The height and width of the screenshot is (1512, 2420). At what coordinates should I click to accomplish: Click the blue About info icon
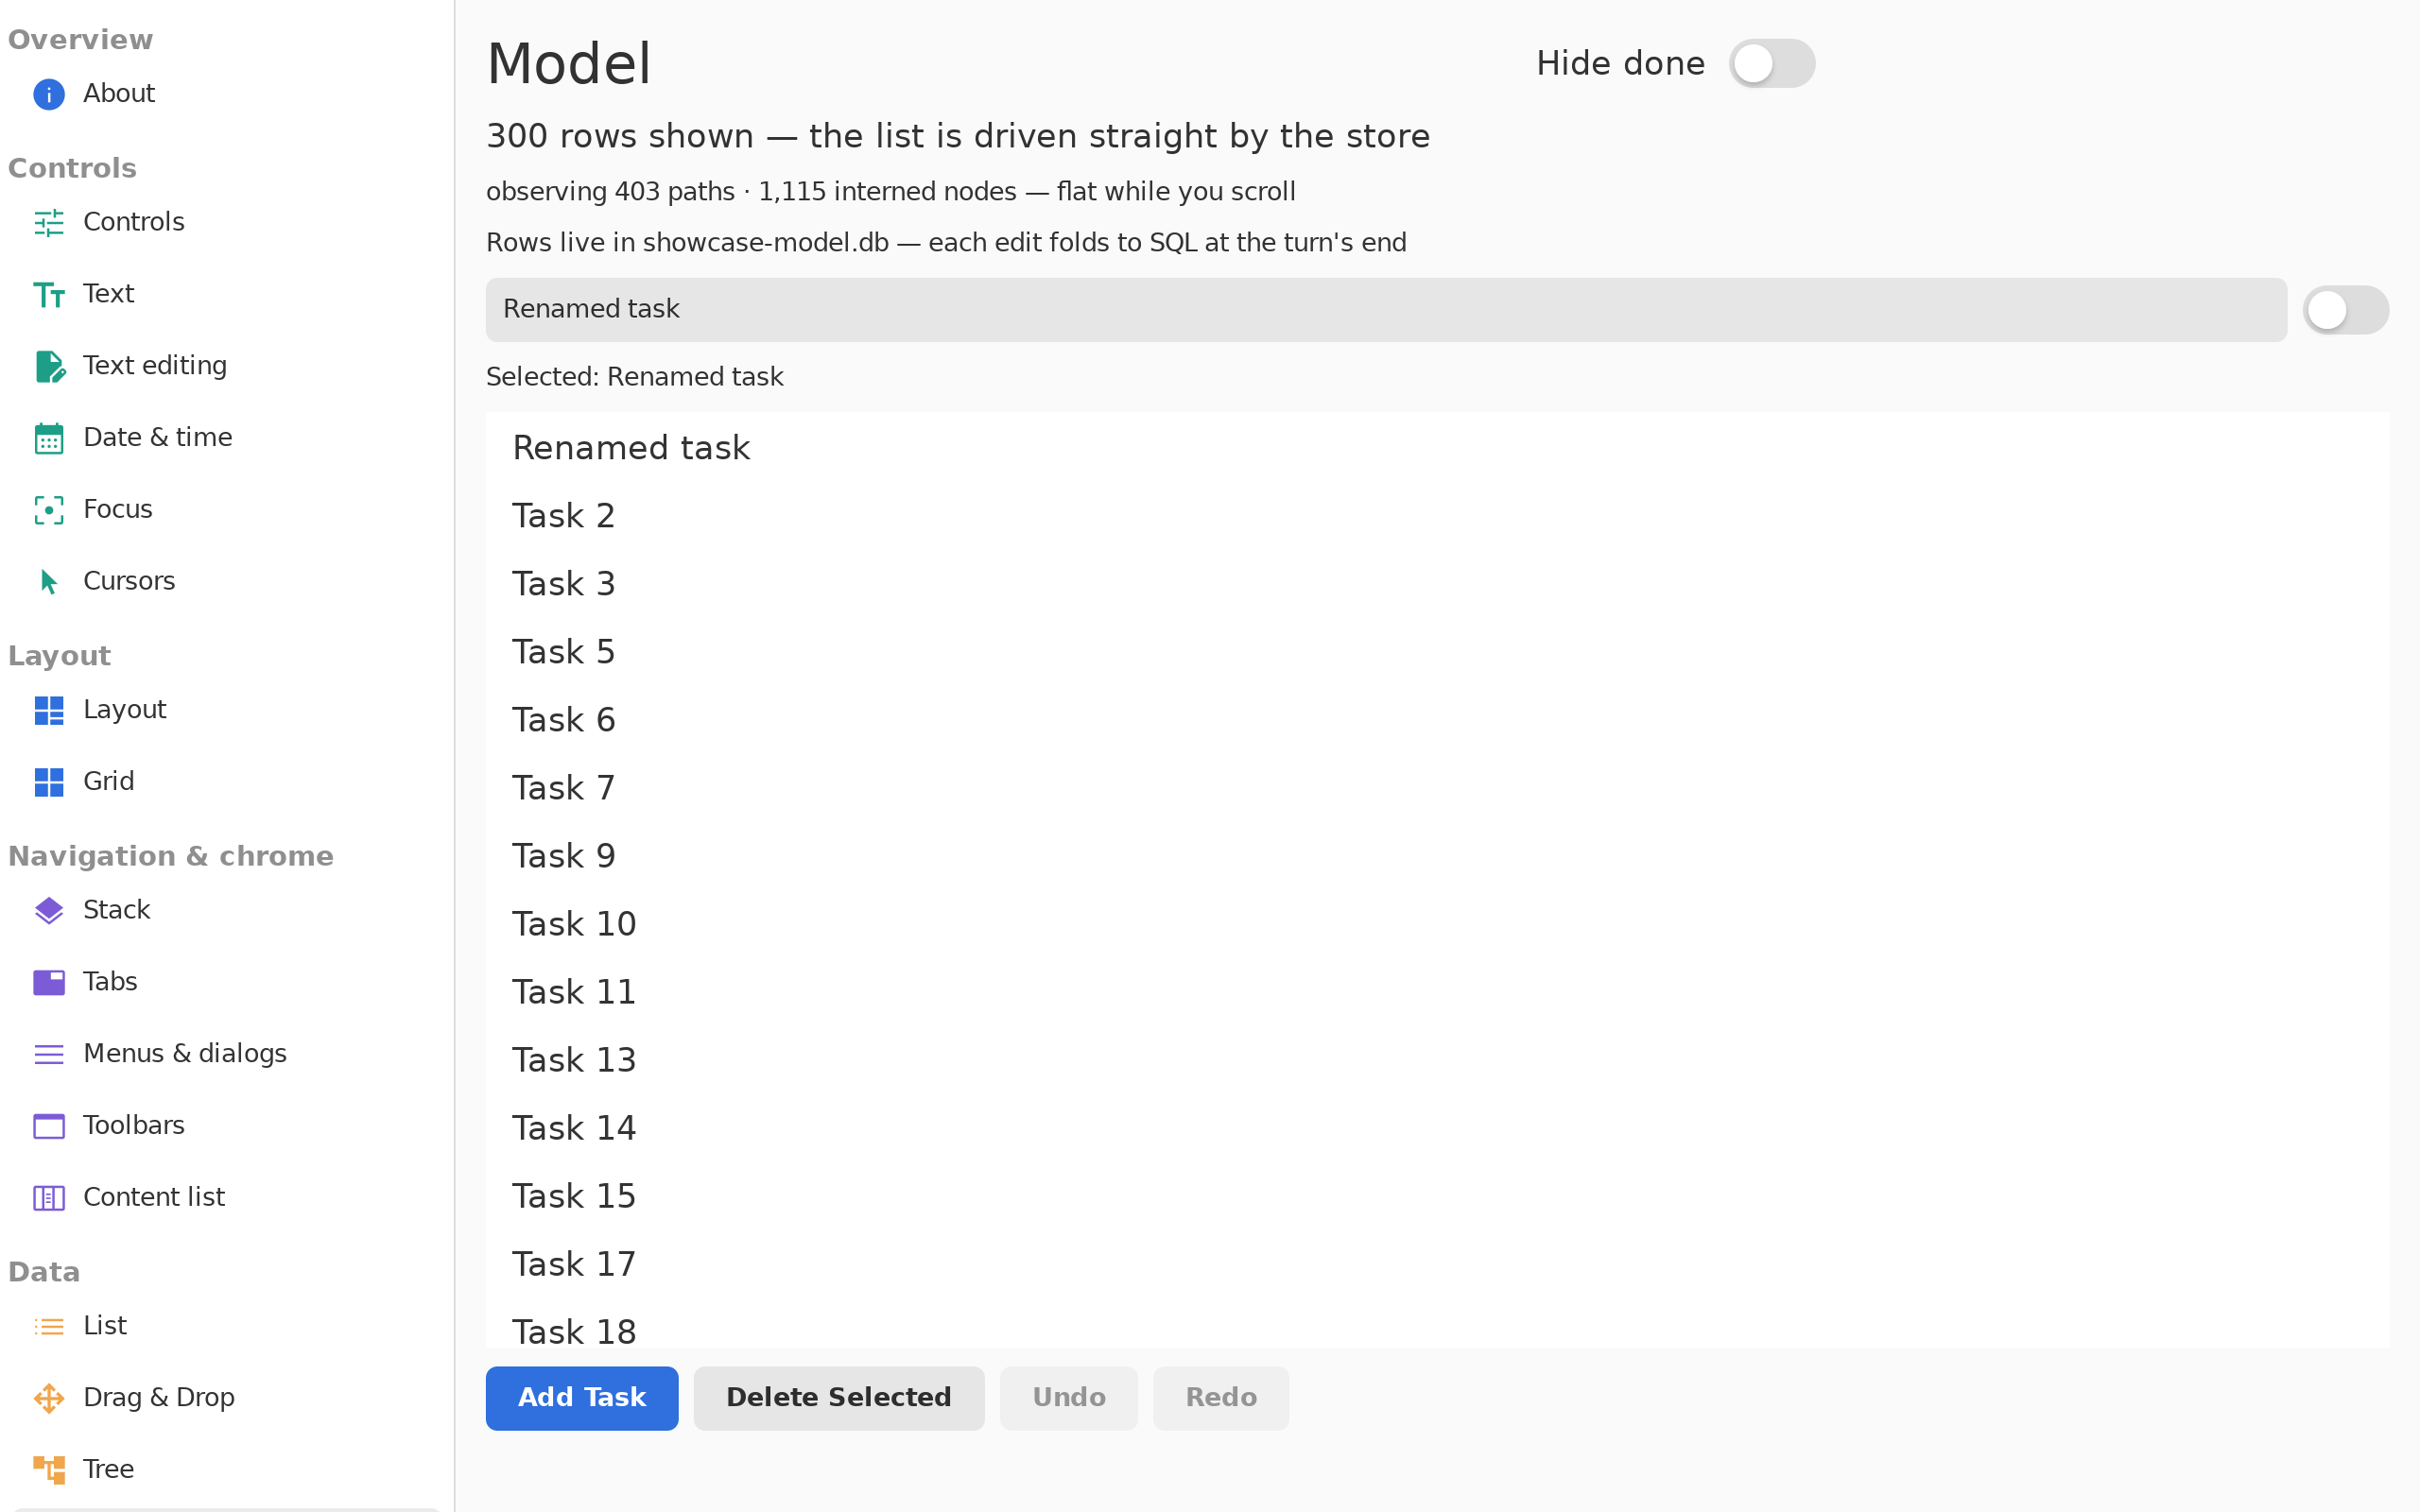(x=48, y=94)
